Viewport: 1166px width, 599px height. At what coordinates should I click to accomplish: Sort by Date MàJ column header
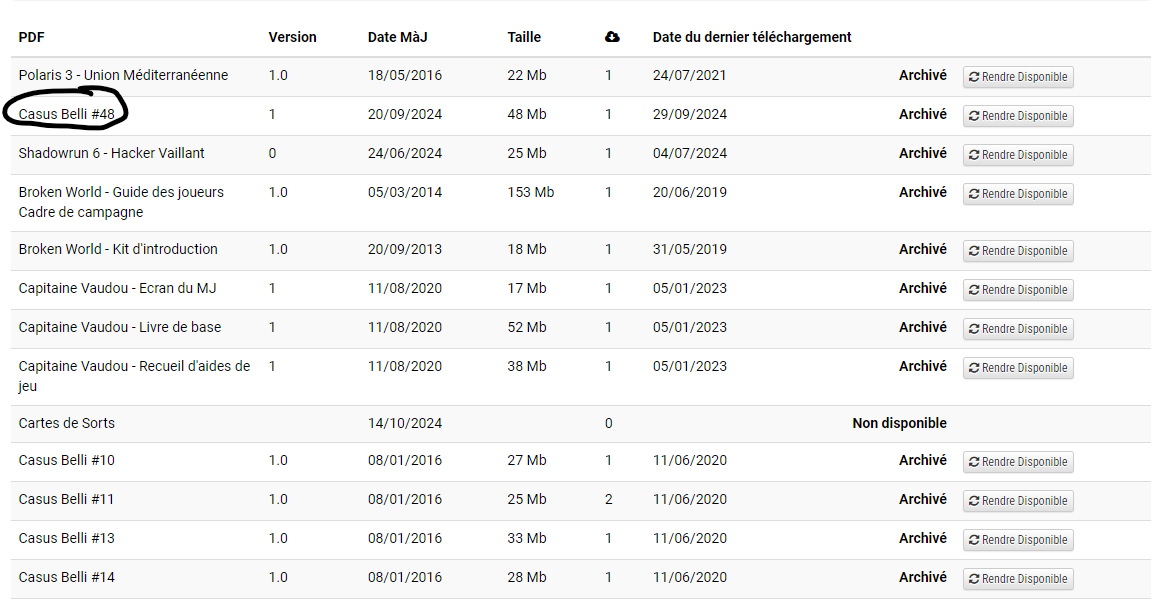397,37
